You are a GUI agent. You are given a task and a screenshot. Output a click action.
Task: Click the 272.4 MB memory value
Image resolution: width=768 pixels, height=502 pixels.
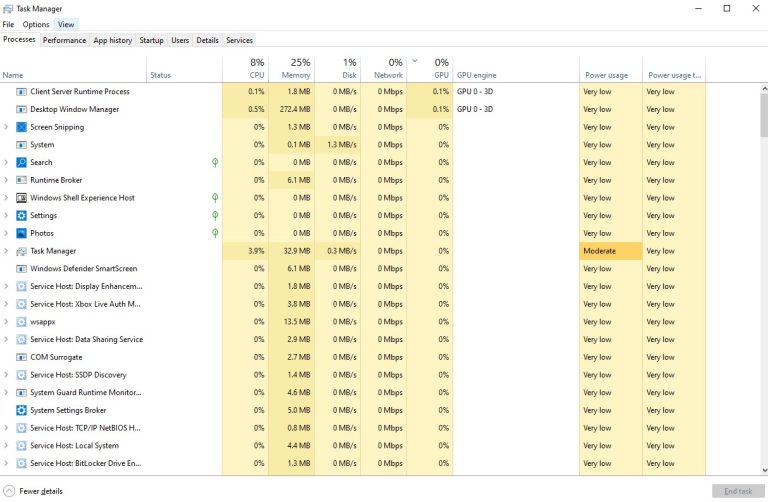[295, 109]
